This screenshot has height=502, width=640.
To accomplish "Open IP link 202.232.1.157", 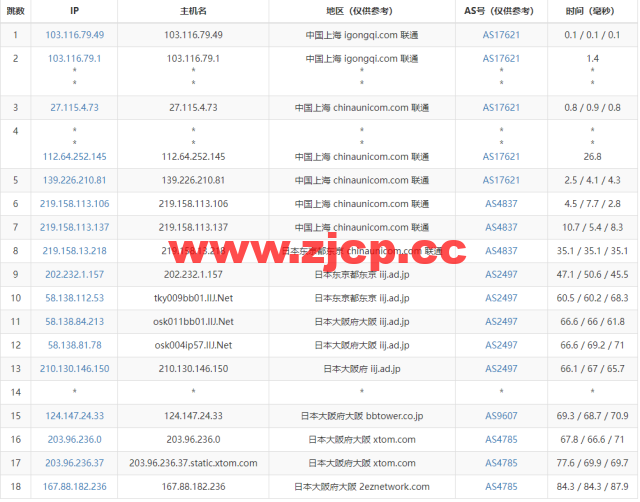I will [x=75, y=275].
